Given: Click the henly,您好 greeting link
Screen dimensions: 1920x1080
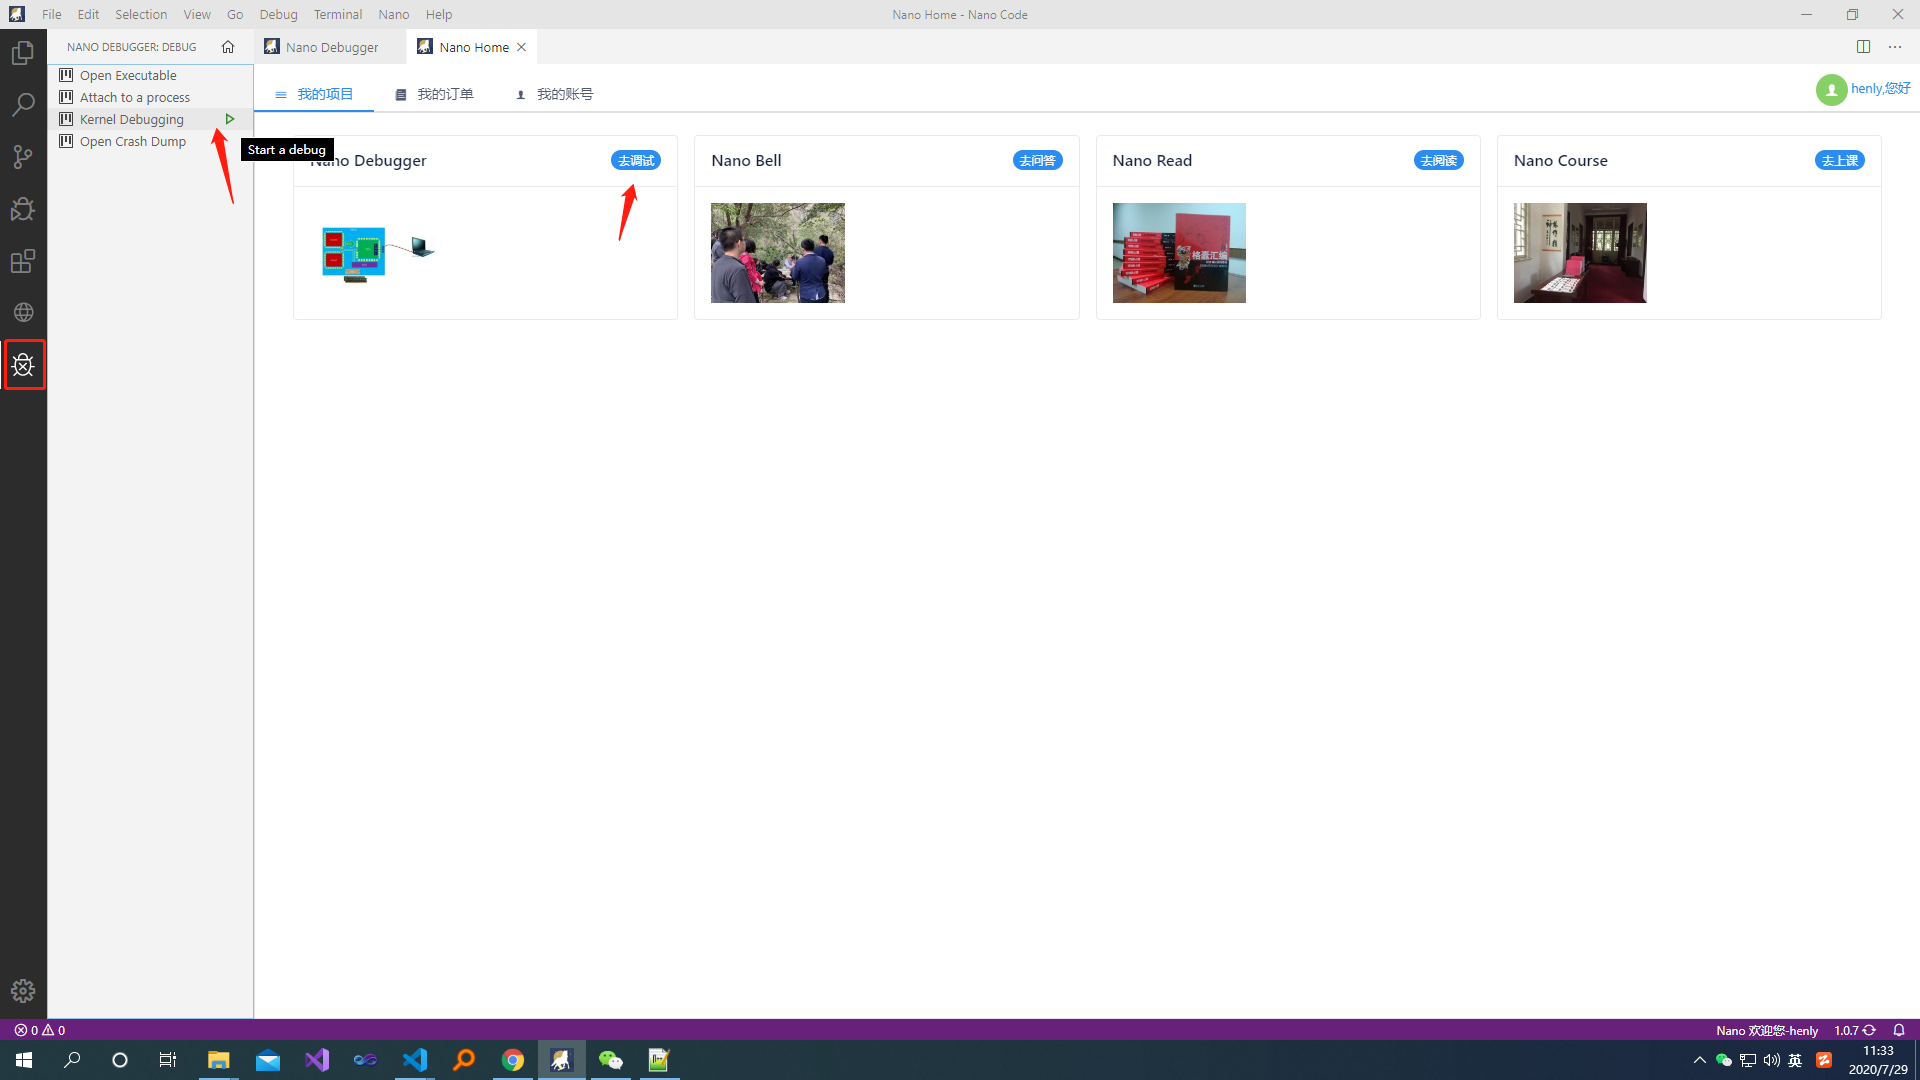Looking at the screenshot, I should (1880, 88).
